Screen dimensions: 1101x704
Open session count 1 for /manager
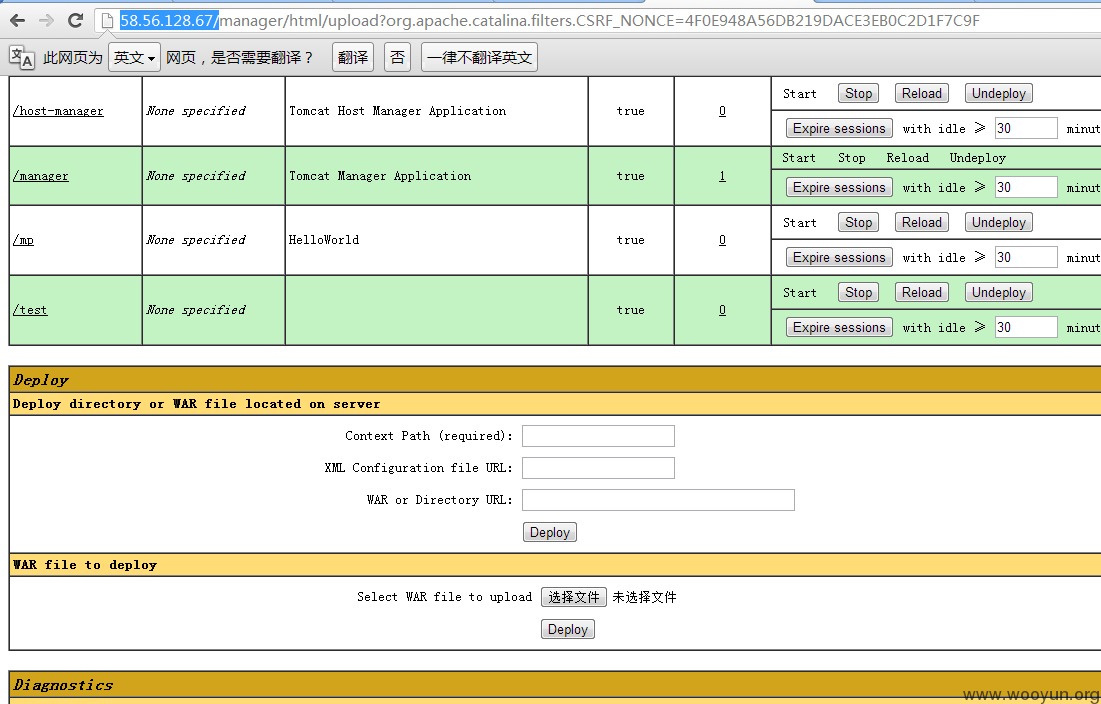722,176
